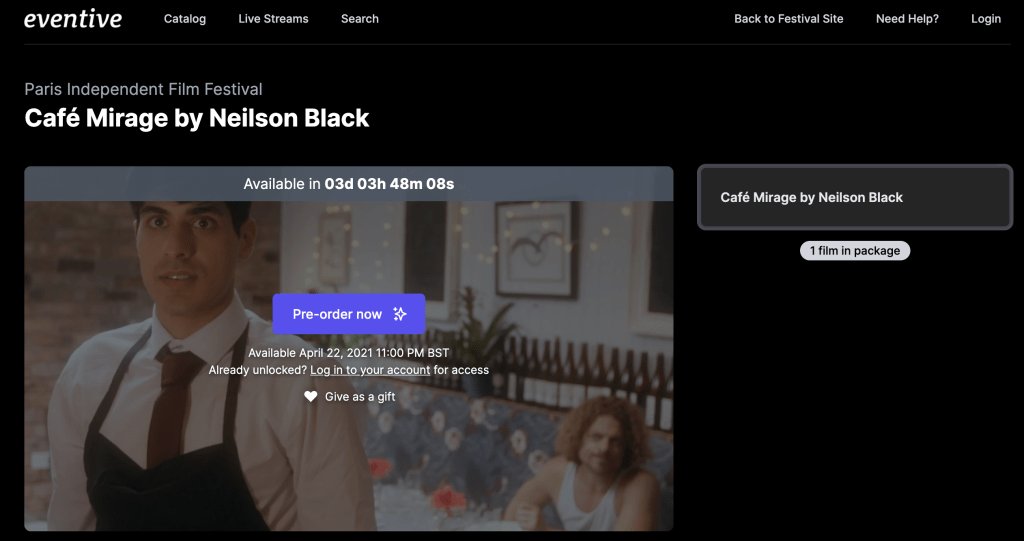1024x541 pixels.
Task: Click the eventive logo
Action: pyautogui.click(x=72, y=19)
